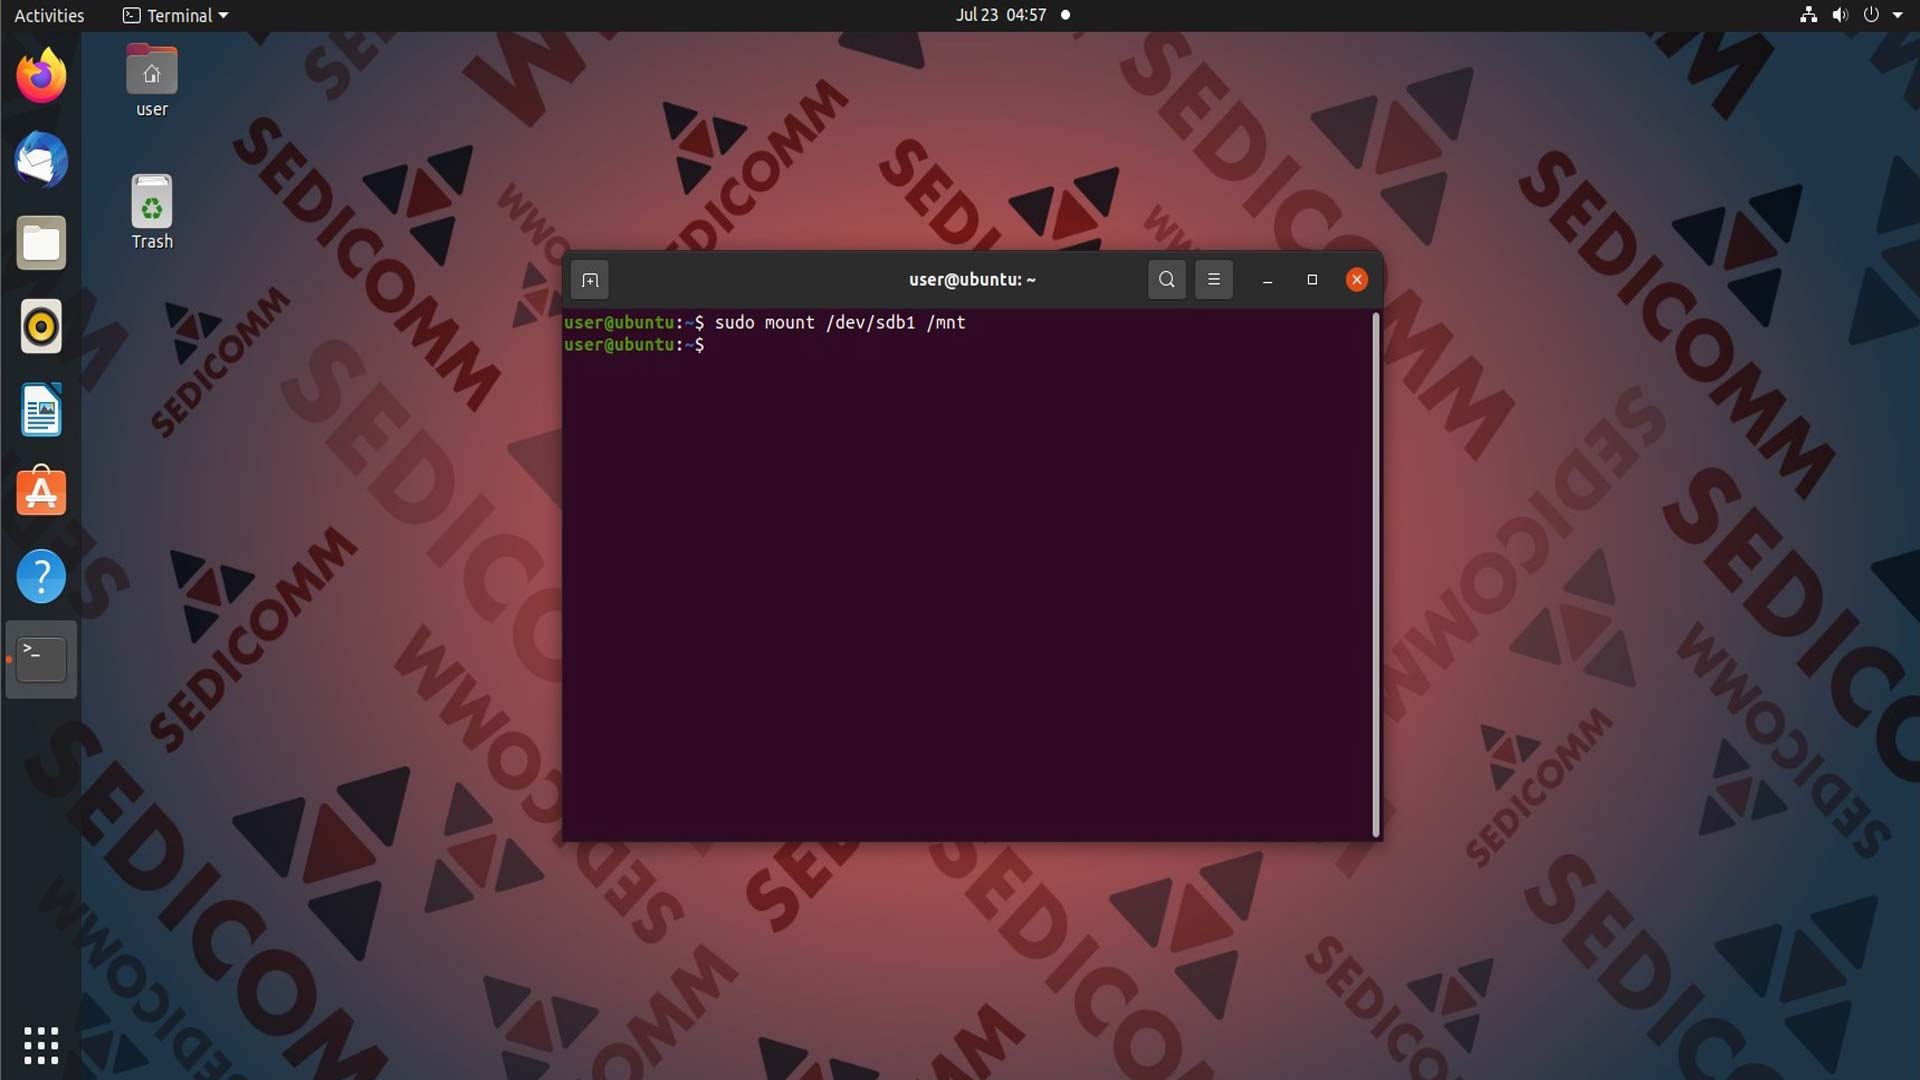The image size is (1920, 1080).
Task: Select the Terminal icon in the dock
Action: [x=41, y=659]
